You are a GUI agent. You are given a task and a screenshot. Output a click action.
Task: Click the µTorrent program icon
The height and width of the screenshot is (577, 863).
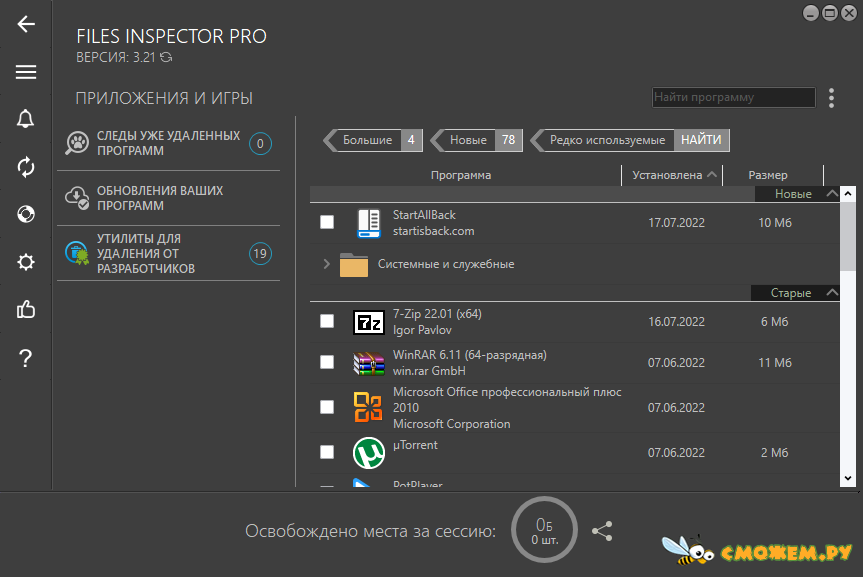(x=368, y=453)
